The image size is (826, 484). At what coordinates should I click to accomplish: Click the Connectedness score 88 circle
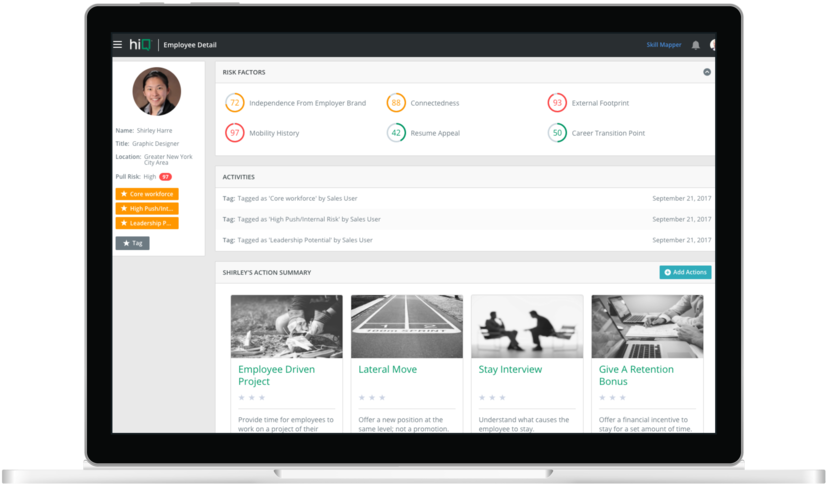click(396, 103)
